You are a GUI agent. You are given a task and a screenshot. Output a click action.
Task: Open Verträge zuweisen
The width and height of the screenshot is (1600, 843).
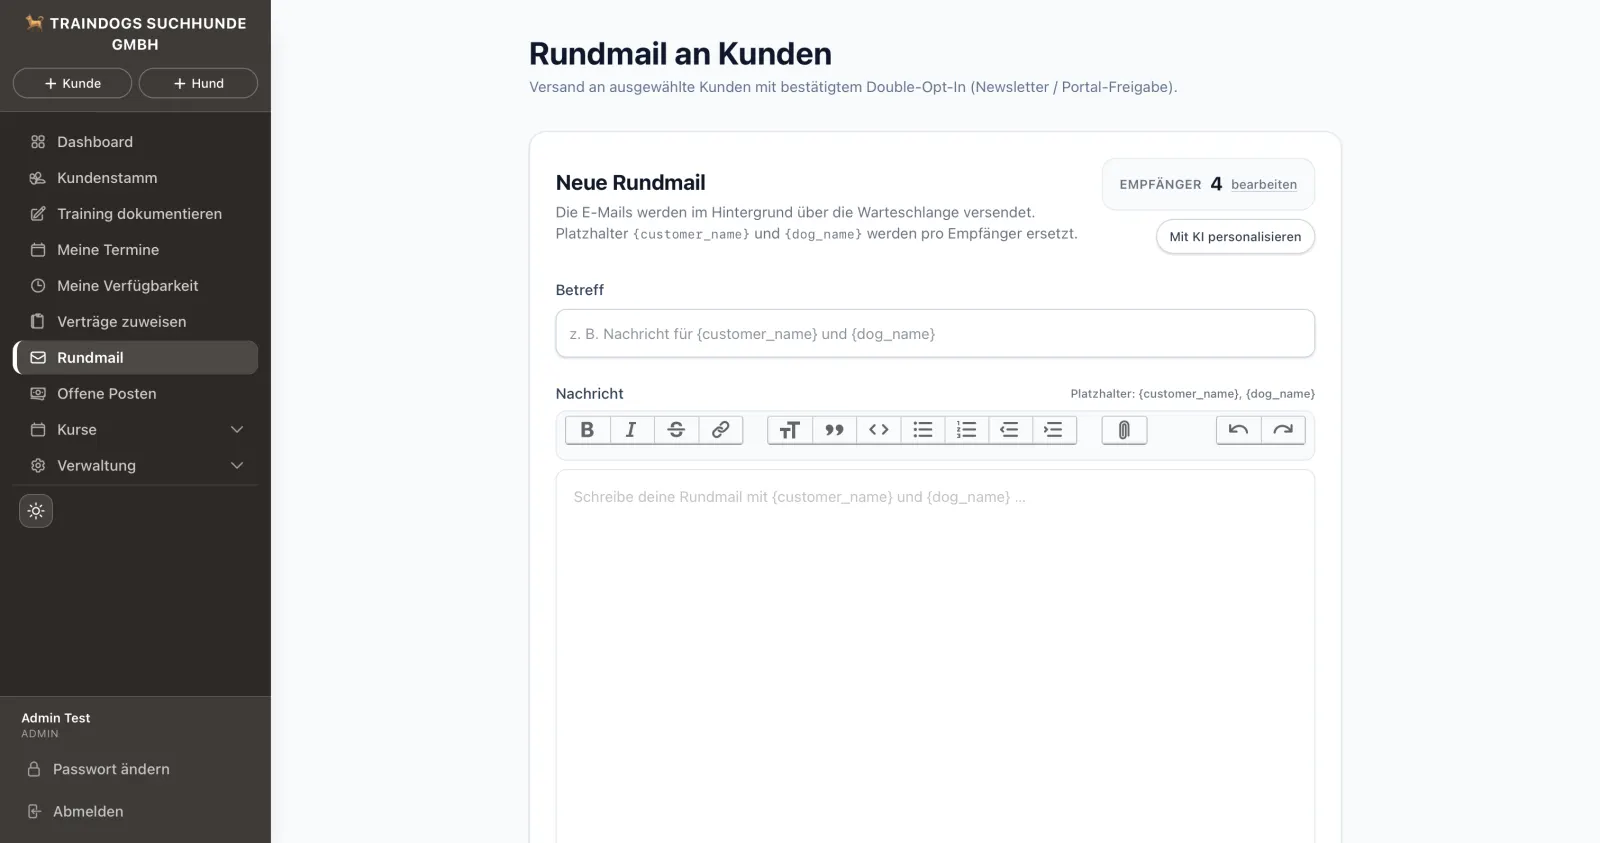(x=135, y=322)
